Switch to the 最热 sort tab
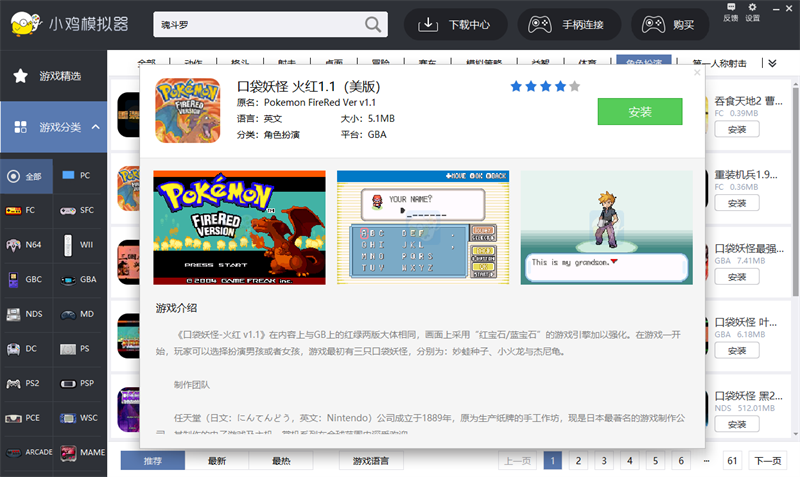Viewport: 800px width, 477px height. pos(281,461)
